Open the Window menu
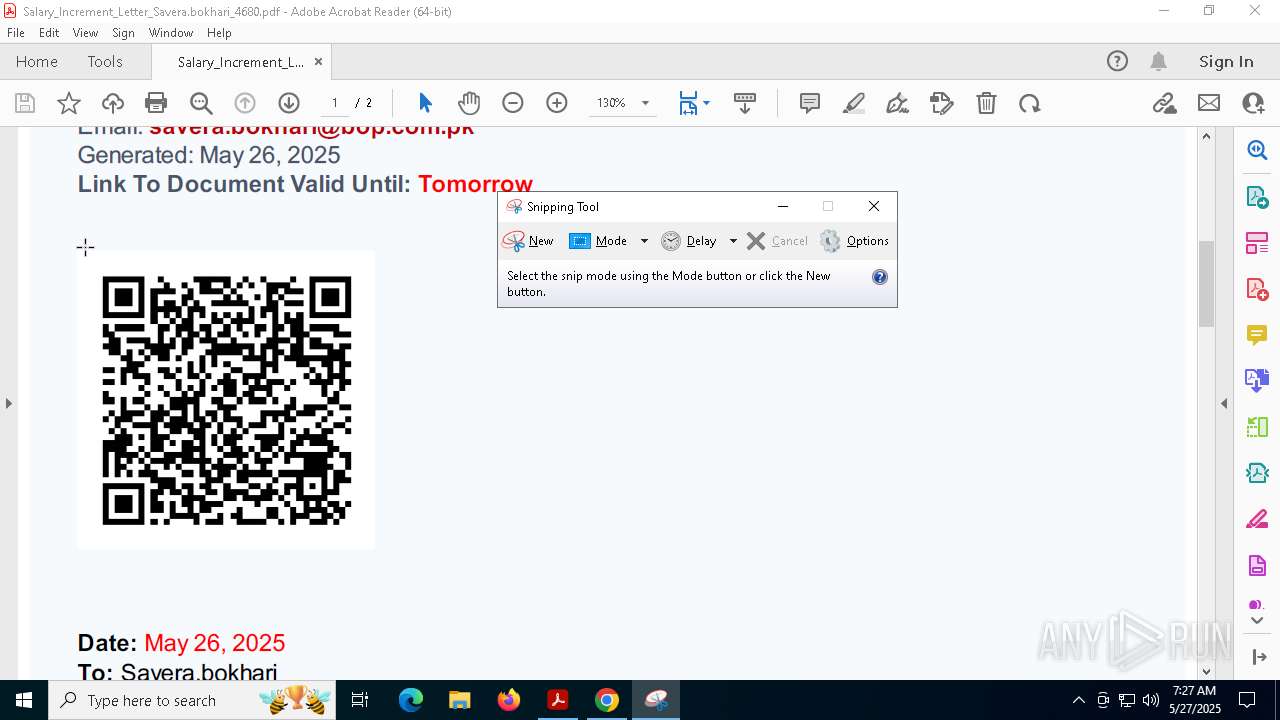This screenshot has width=1280, height=720. (x=171, y=33)
